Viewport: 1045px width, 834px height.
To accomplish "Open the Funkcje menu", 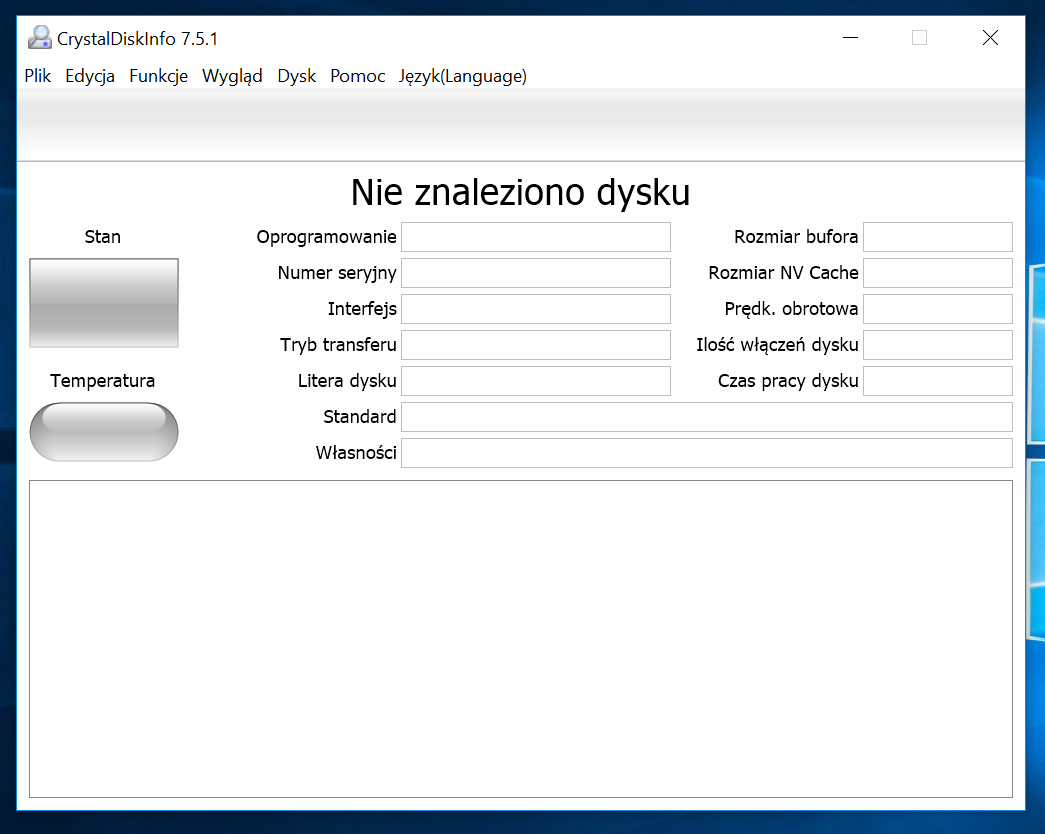I will [x=158, y=76].
